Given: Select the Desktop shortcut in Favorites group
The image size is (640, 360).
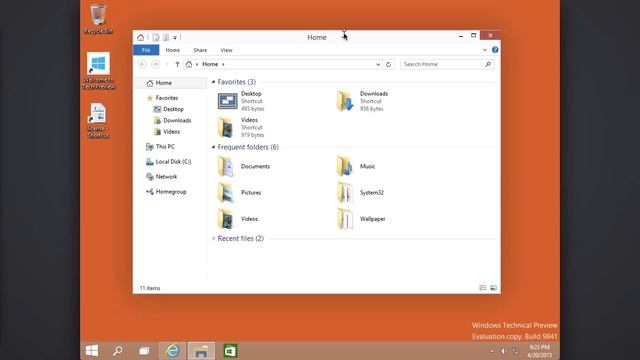Looking at the screenshot, I should (241, 101).
